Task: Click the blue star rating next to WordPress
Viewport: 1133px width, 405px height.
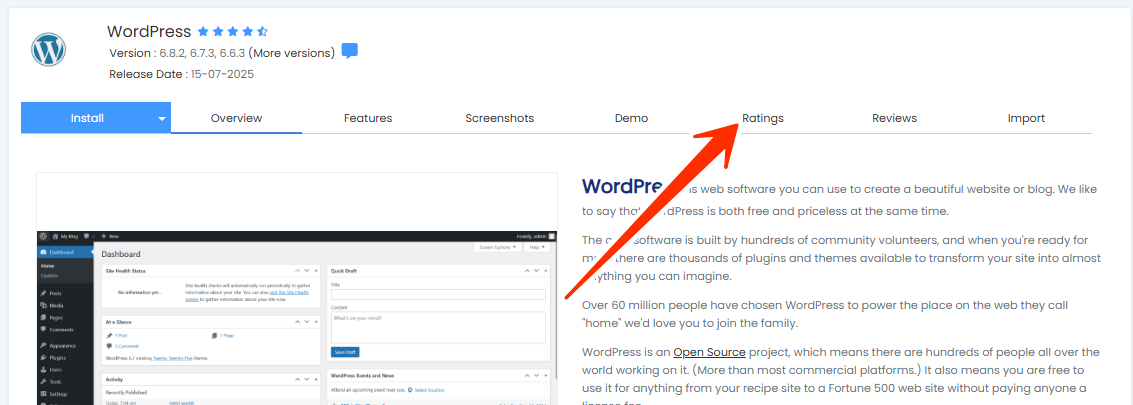Action: [x=232, y=32]
